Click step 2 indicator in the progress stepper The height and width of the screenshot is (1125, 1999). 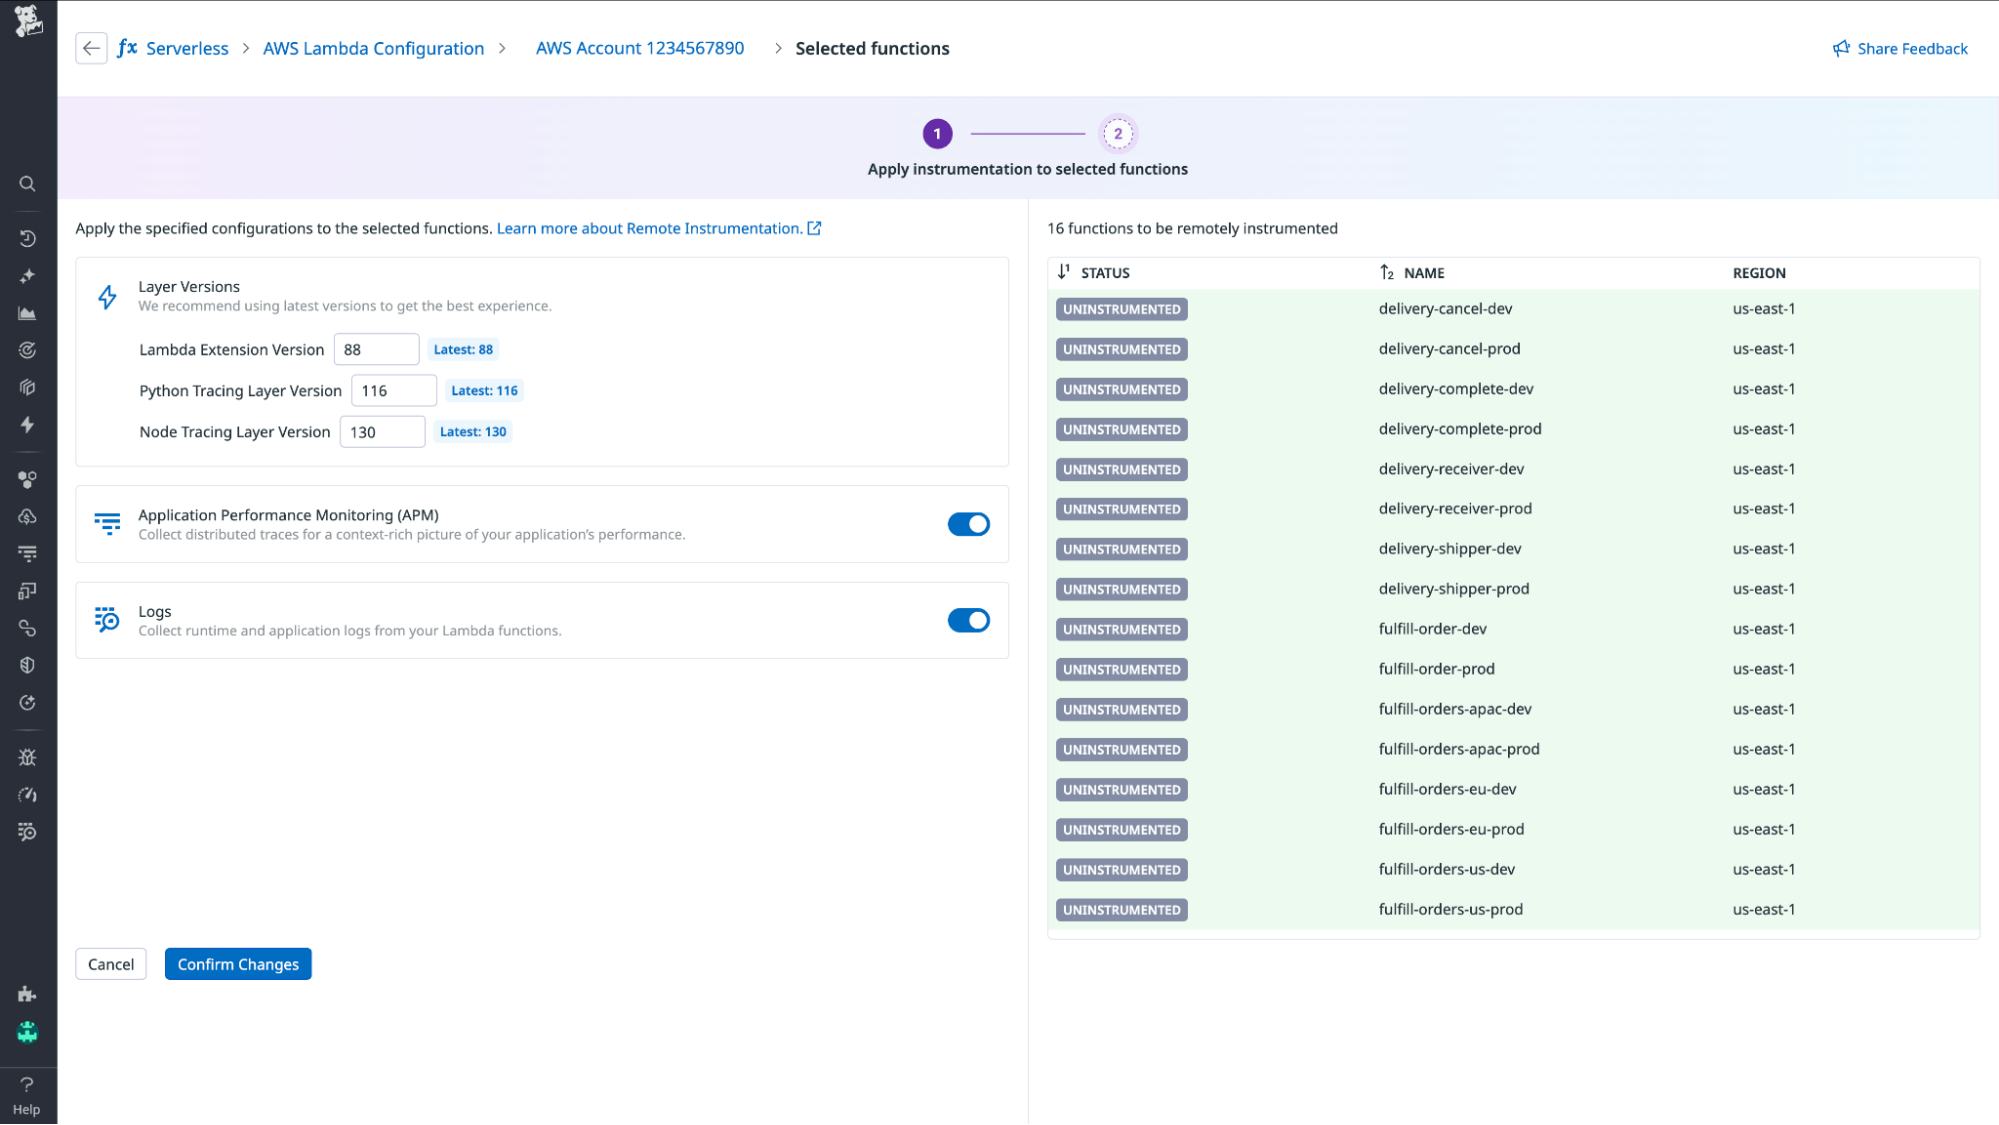tap(1117, 132)
